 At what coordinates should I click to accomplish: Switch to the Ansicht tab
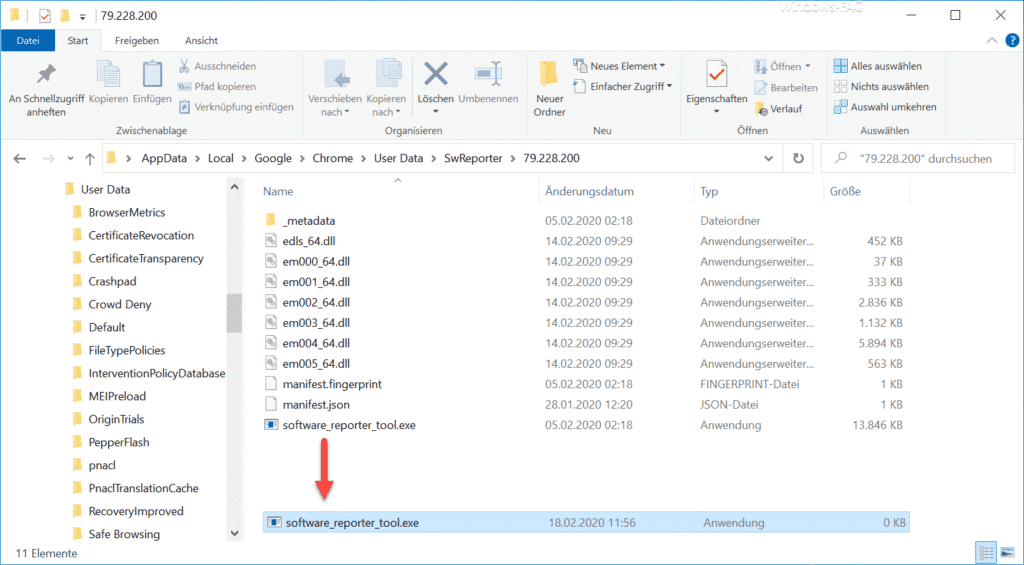pyautogui.click(x=201, y=40)
